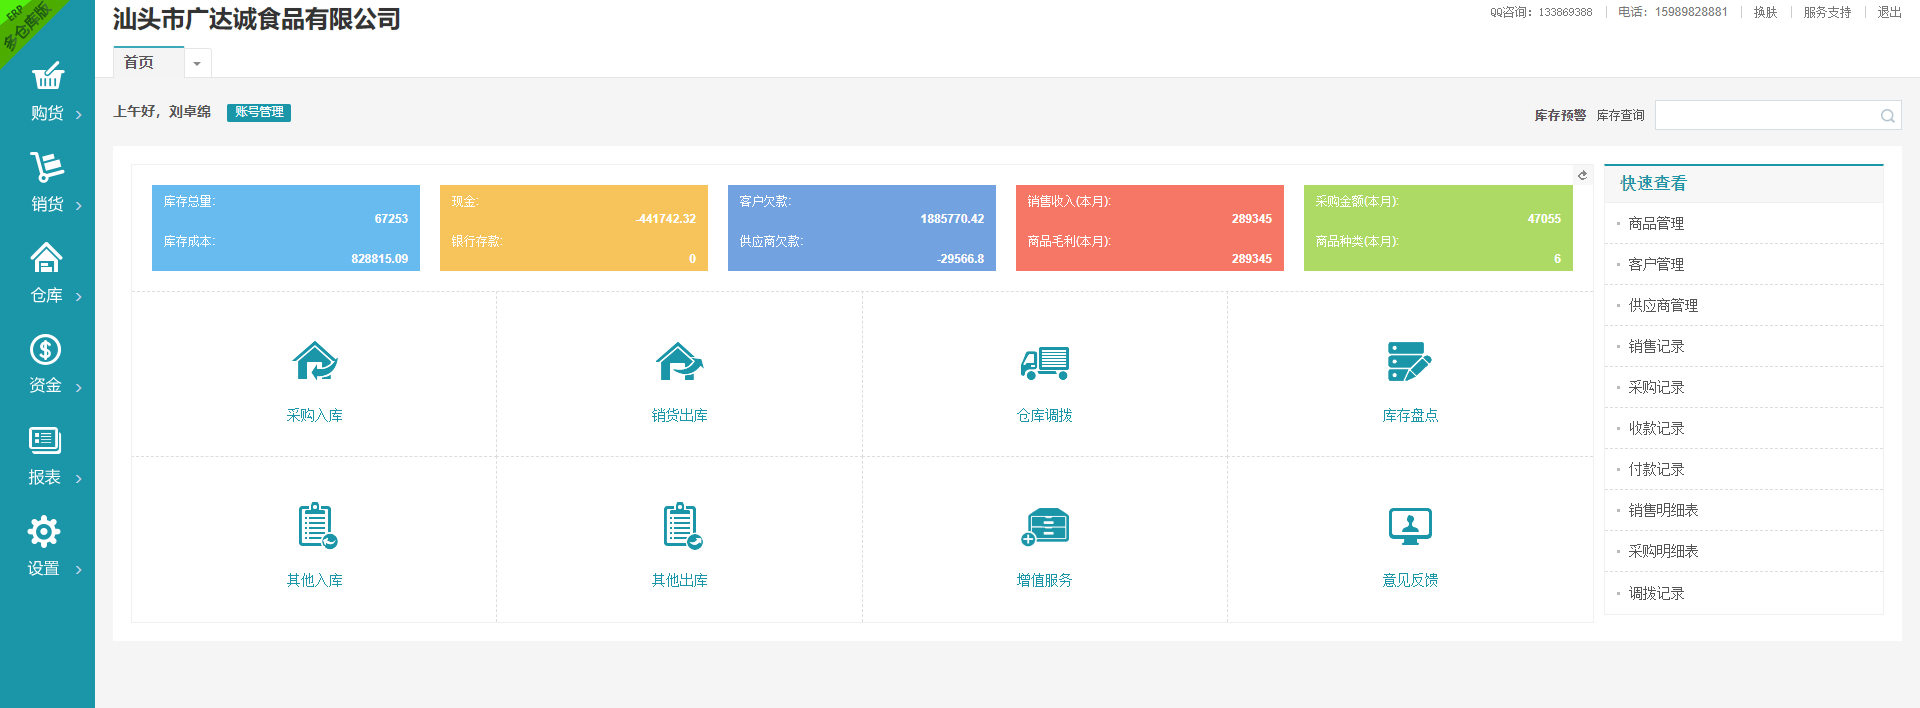Click the 销货出库 label text
Image resolution: width=1920 pixels, height=708 pixels.
[680, 416]
